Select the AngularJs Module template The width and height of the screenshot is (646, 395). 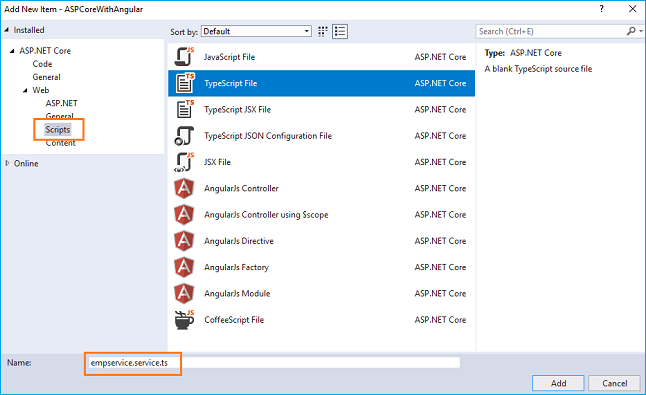(x=321, y=294)
